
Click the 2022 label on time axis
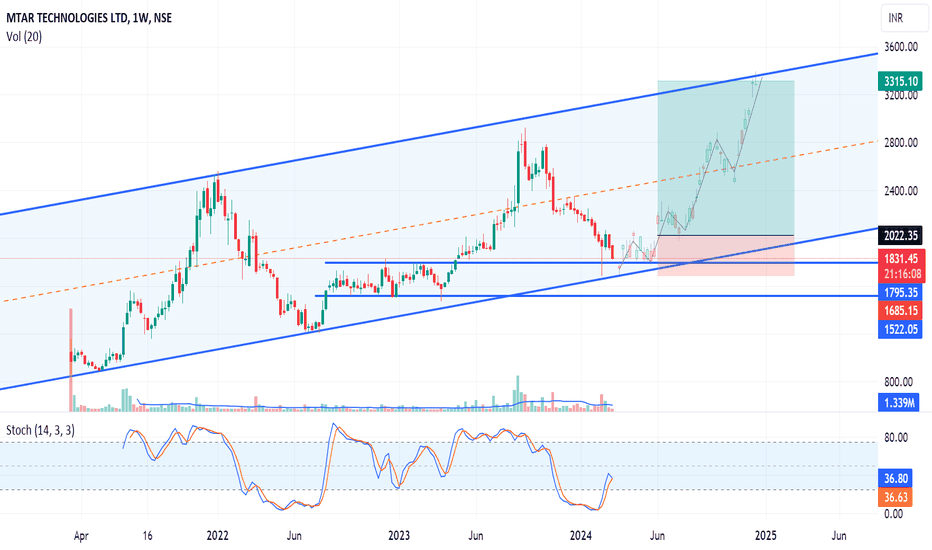218,536
